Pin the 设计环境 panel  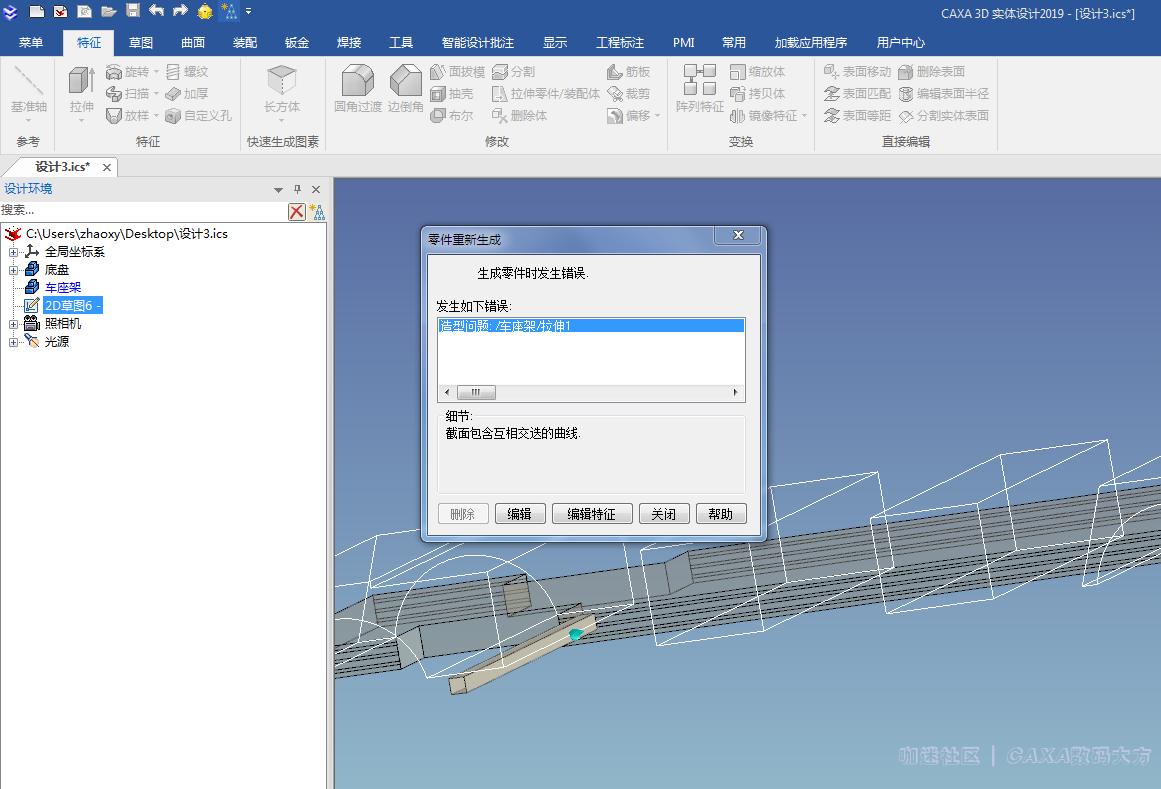coord(298,189)
